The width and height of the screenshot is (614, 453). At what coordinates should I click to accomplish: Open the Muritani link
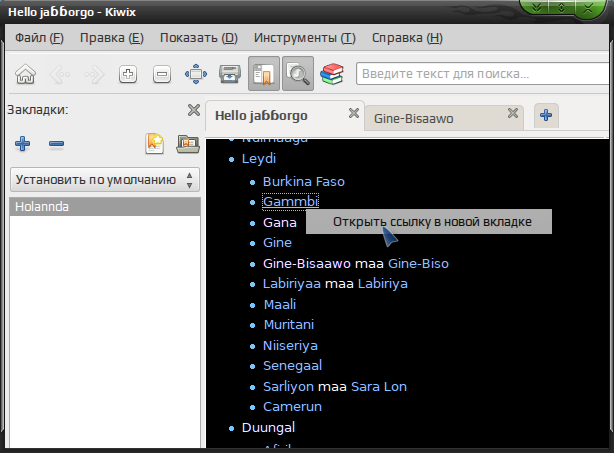289,325
